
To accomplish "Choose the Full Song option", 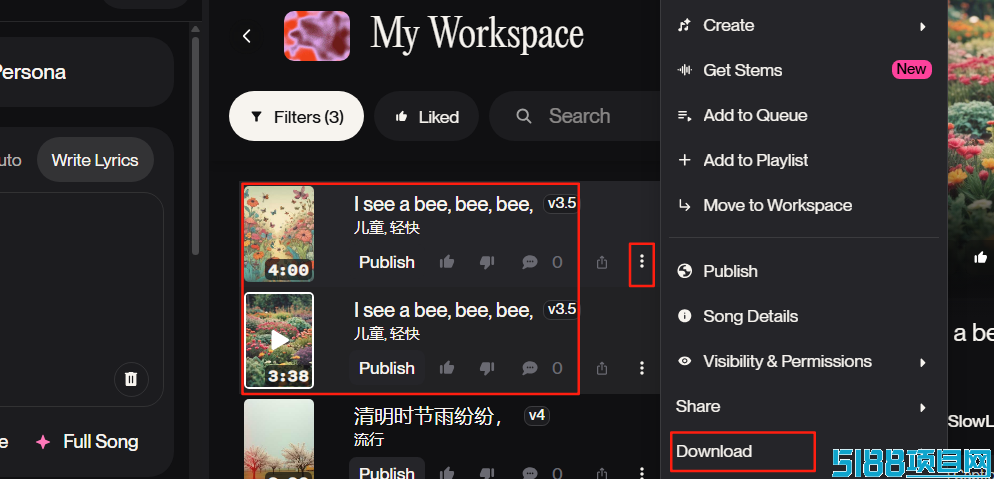I will click(x=87, y=442).
